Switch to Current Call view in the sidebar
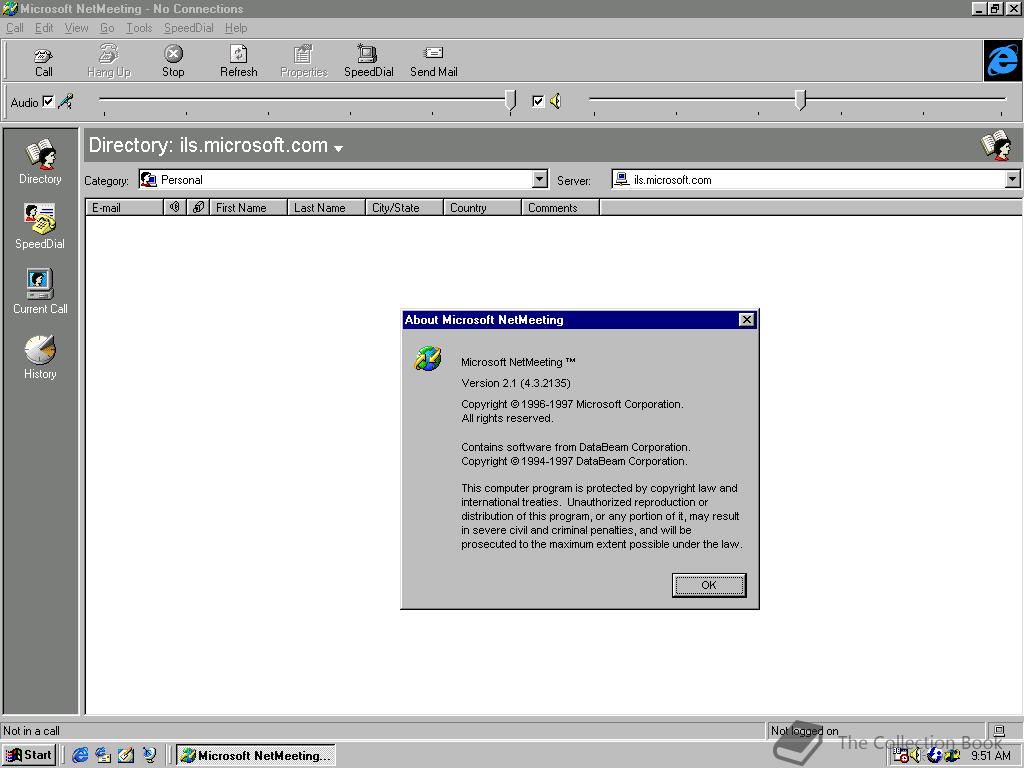The width and height of the screenshot is (1024, 768). (40, 292)
